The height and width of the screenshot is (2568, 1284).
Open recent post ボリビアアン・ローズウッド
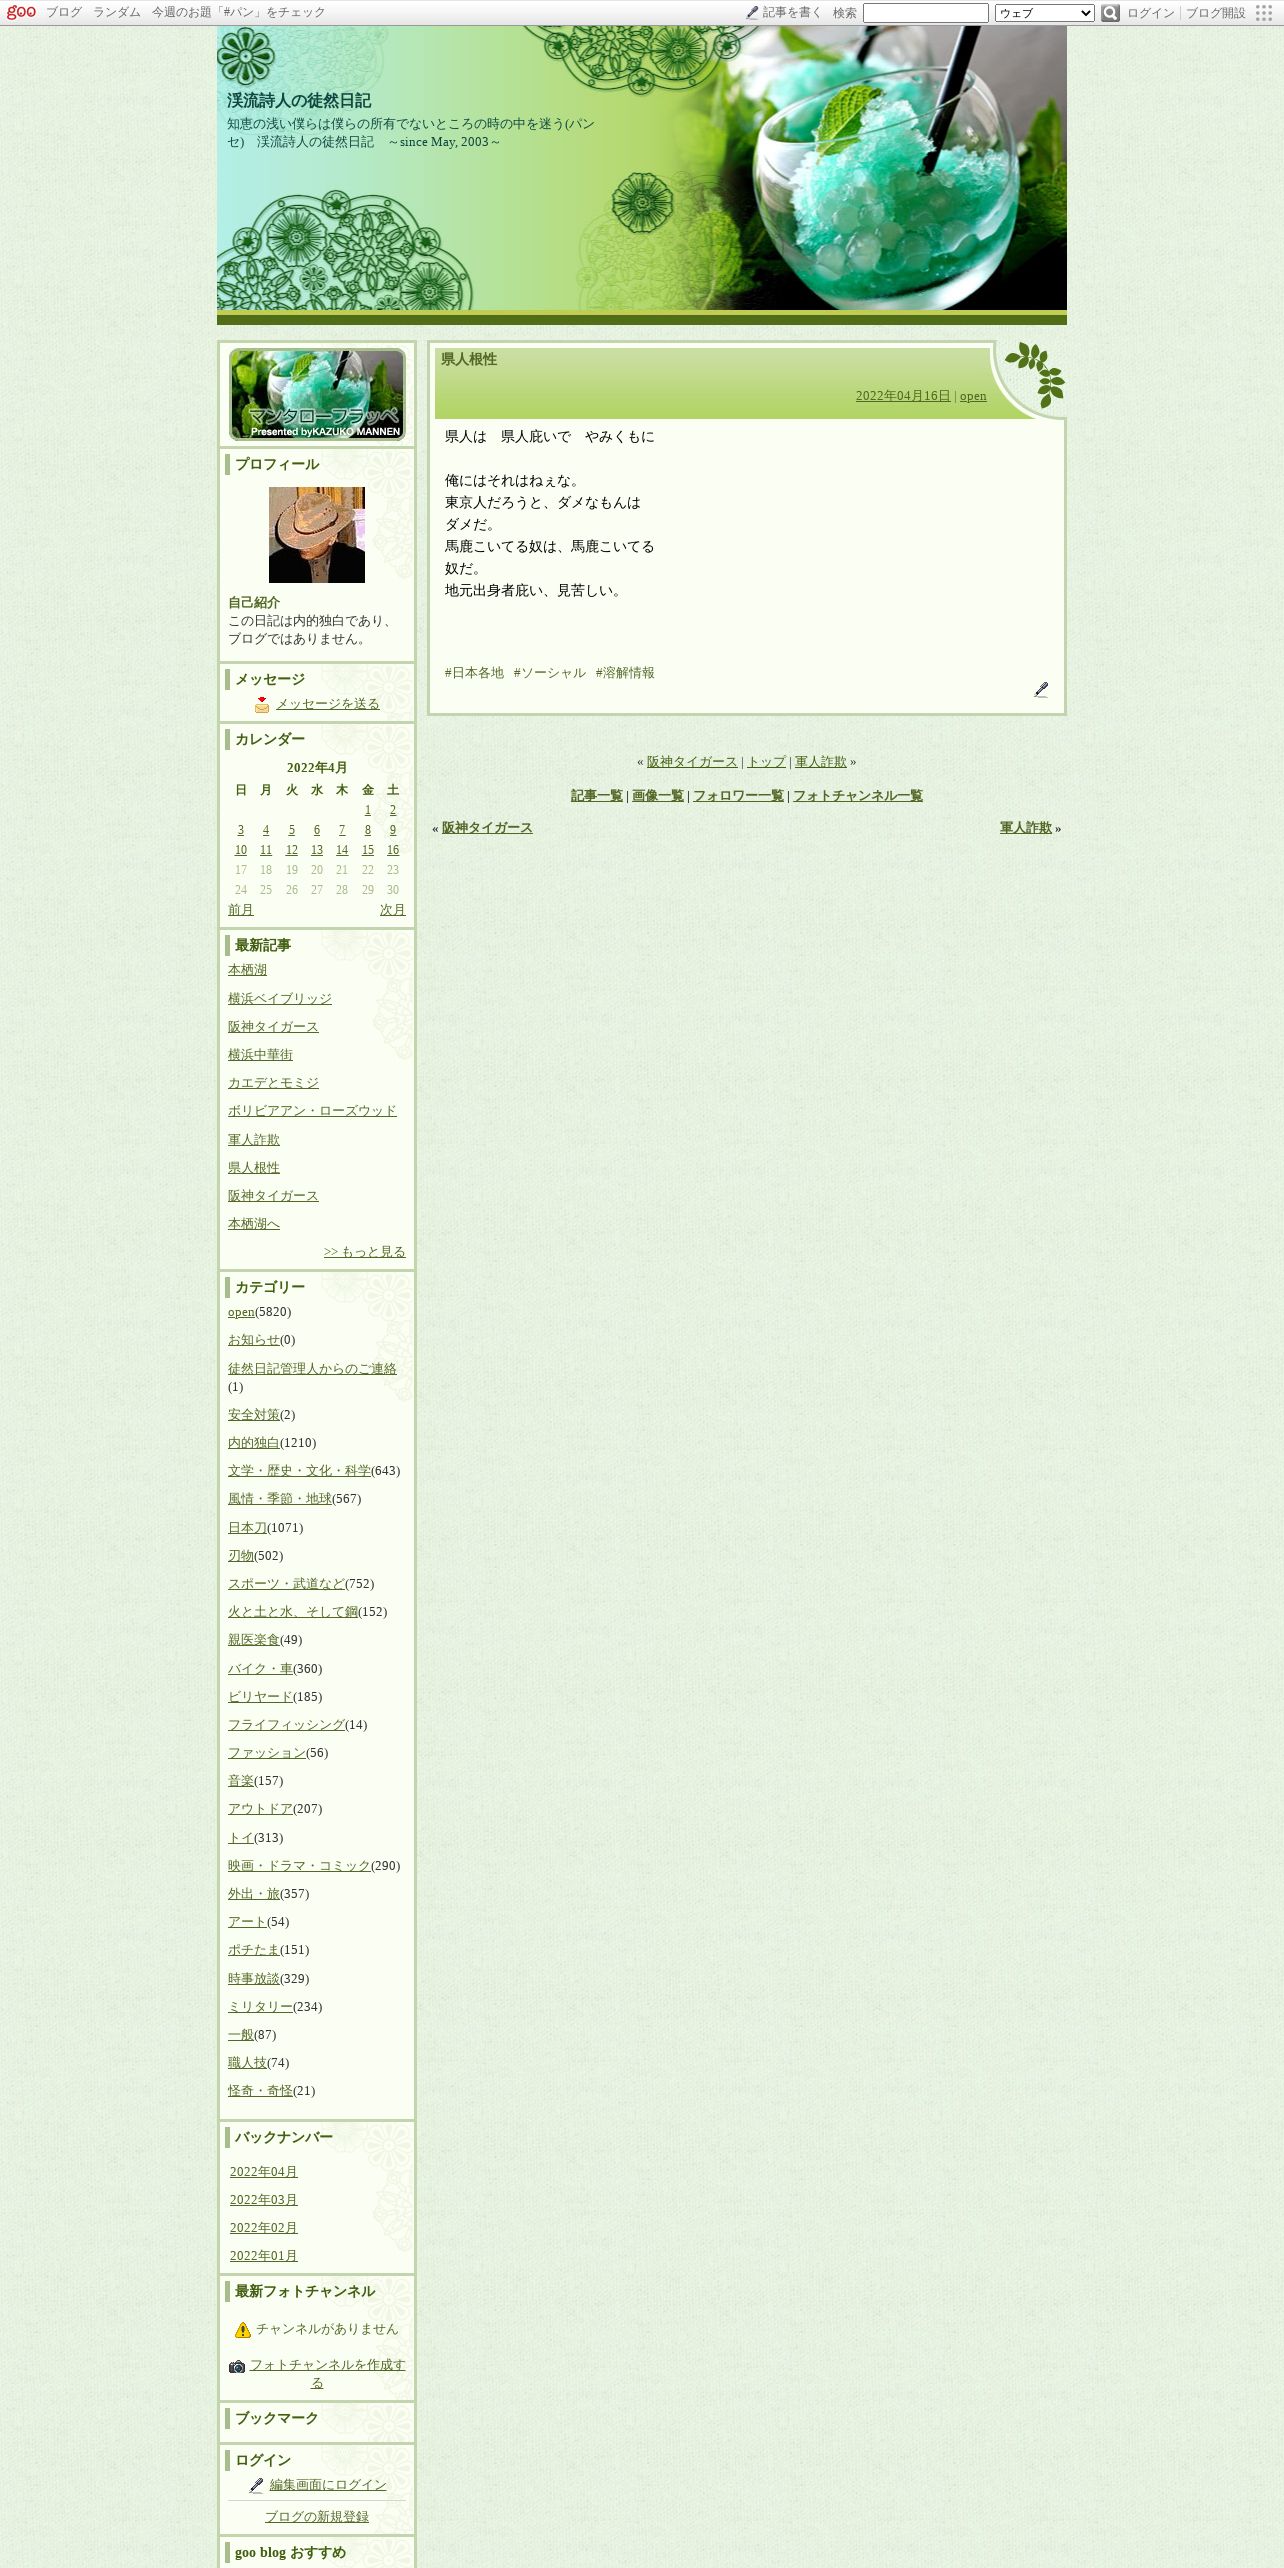(x=312, y=1111)
